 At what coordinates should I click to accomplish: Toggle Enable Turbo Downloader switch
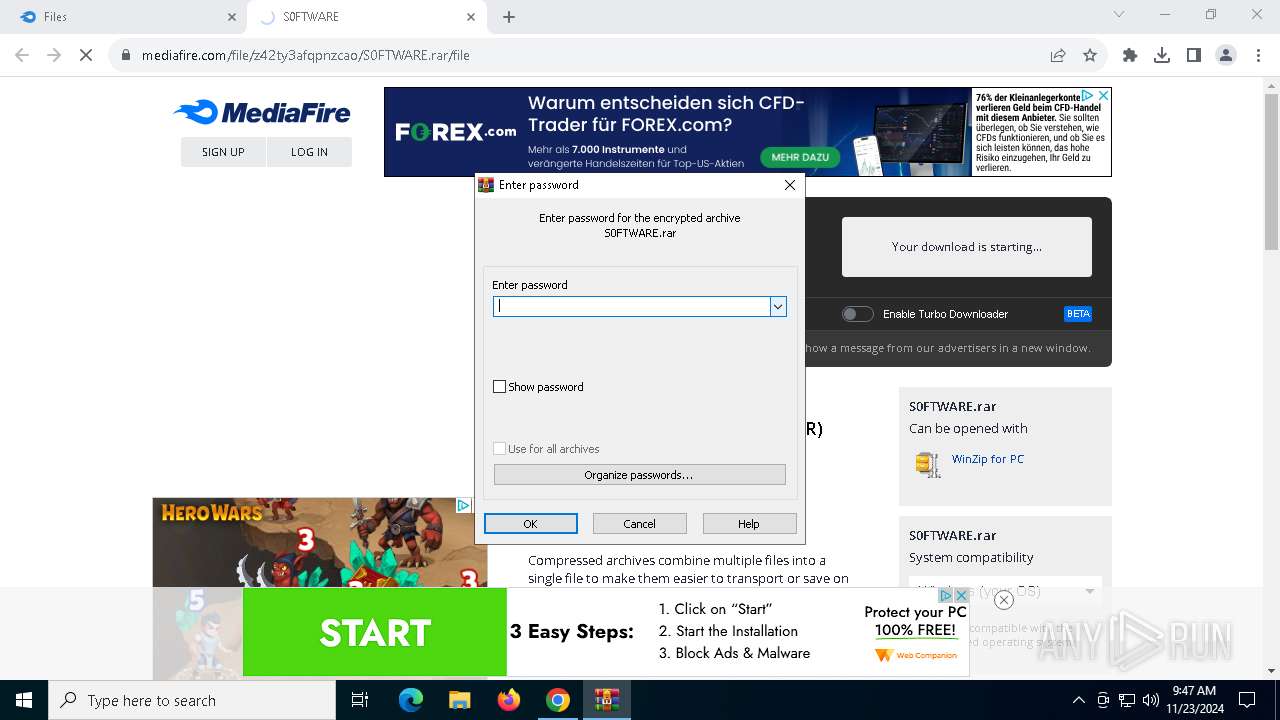(x=857, y=314)
